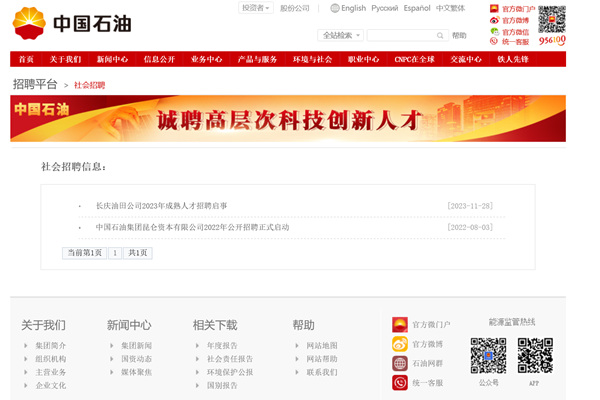Open the CNPC在全球 navigation menu
This screenshot has height=400, width=600.
[414, 59]
